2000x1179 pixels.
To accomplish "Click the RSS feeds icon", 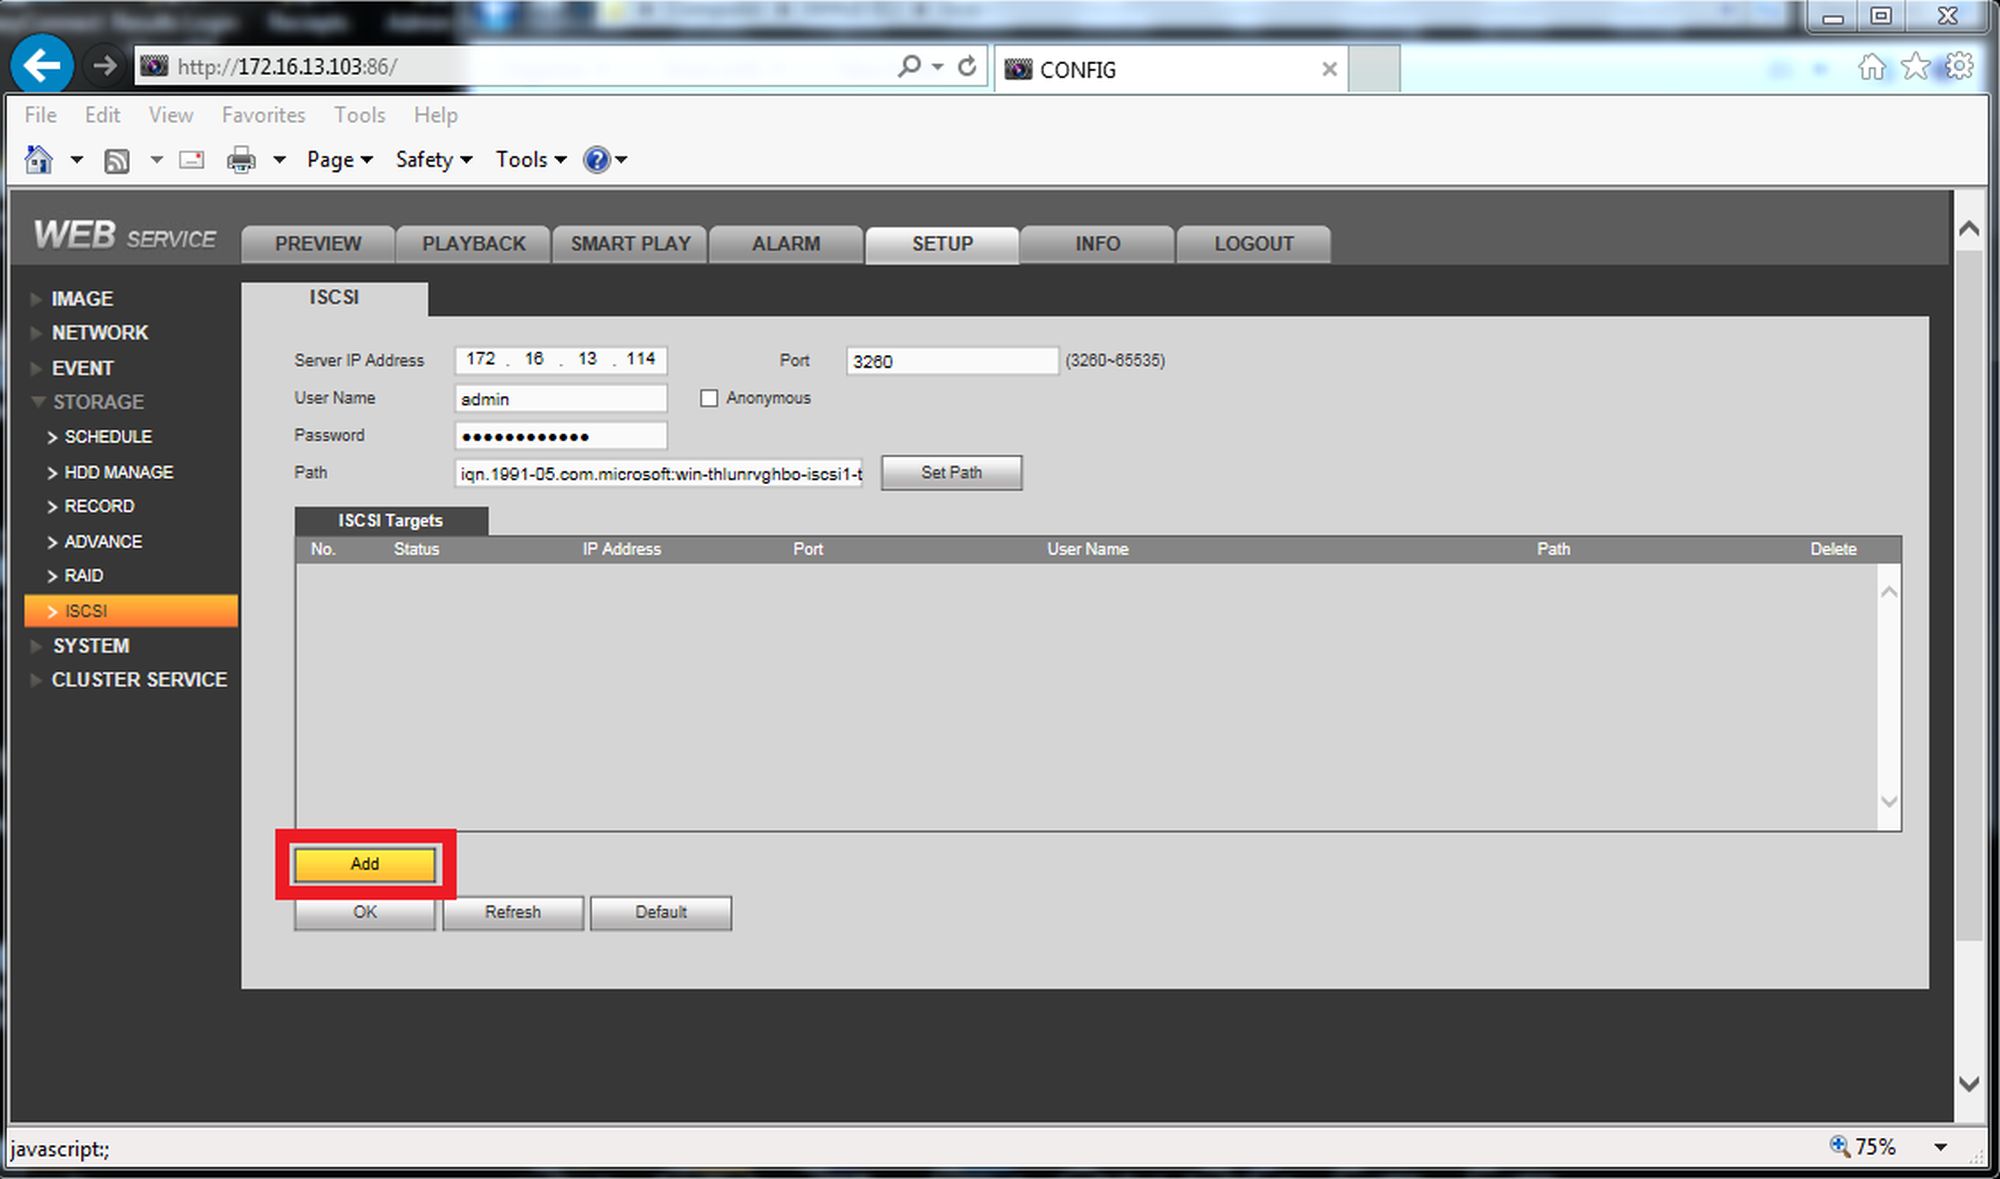I will pos(117,160).
